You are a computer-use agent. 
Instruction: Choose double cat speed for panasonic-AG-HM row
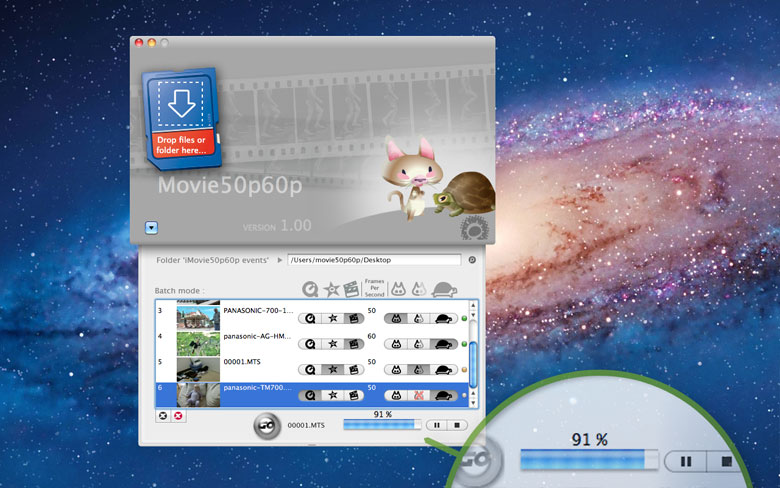[x=418, y=344]
